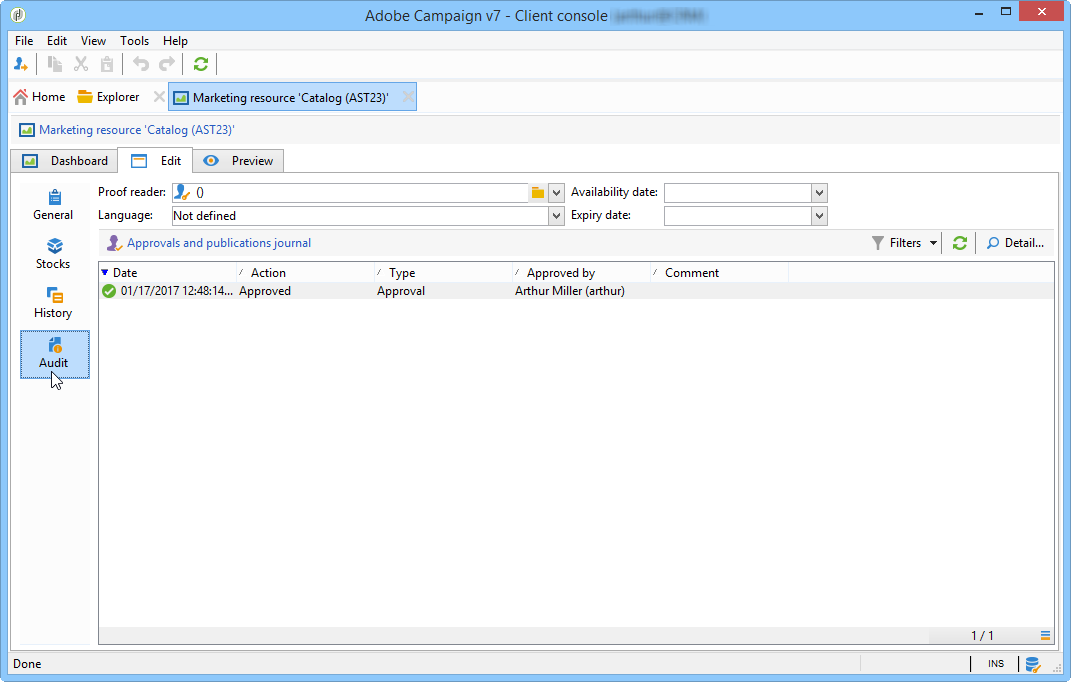This screenshot has width=1089, height=697.
Task: Click the 'Done' status bar text
Action: (27, 665)
